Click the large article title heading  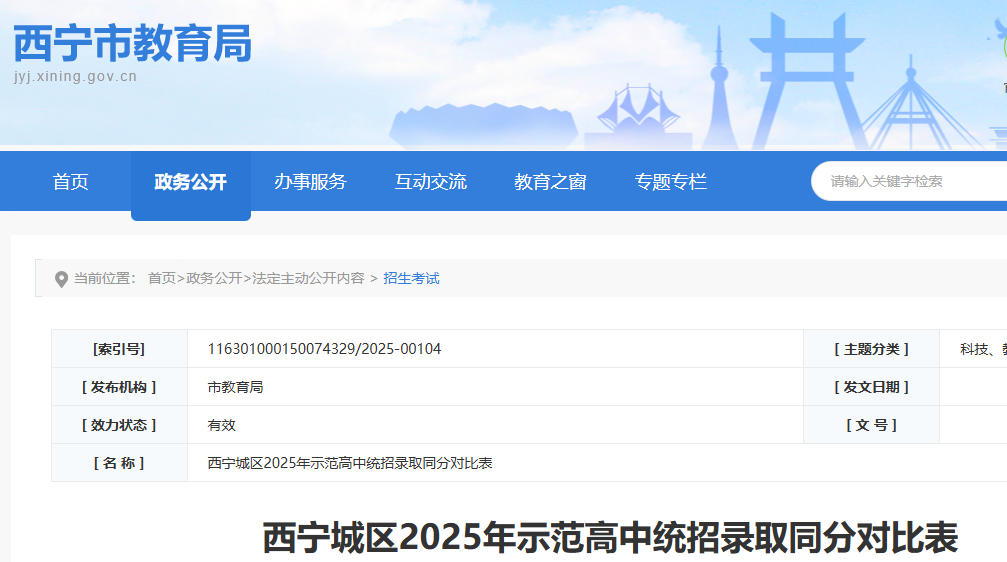pyautogui.click(x=610, y=538)
